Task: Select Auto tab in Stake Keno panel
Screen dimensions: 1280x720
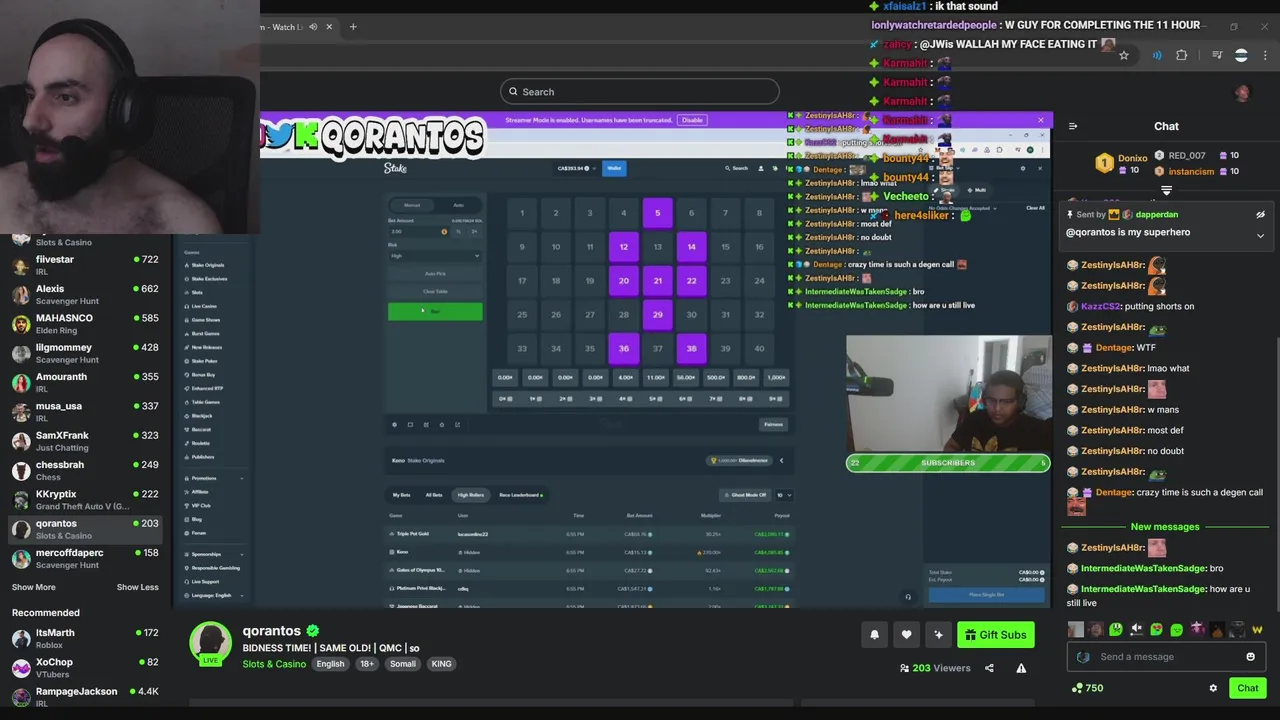Action: pos(458,205)
